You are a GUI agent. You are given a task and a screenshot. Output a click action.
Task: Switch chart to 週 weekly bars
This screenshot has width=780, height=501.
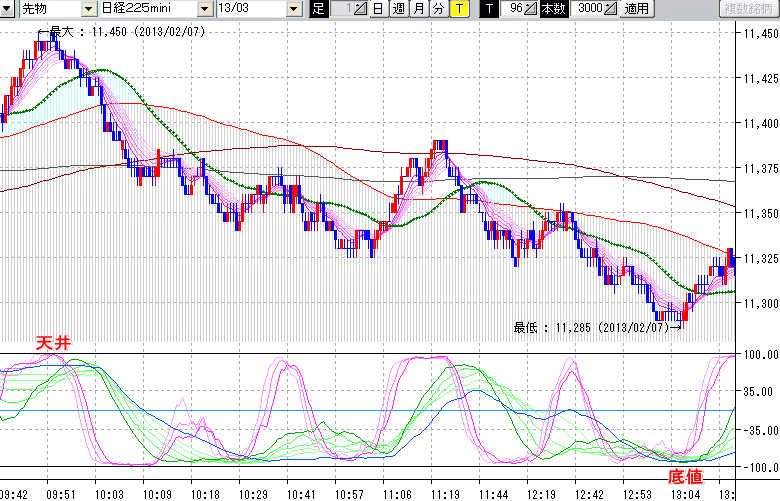point(397,9)
